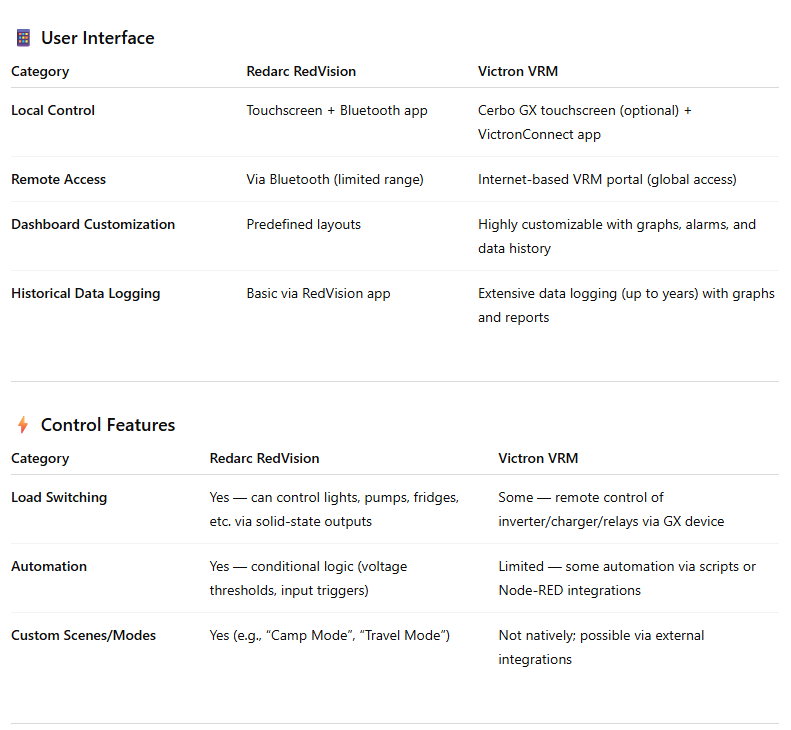Select the Redarc RedVision header in the first table
Screen dimensions: 791x730
click(x=301, y=71)
